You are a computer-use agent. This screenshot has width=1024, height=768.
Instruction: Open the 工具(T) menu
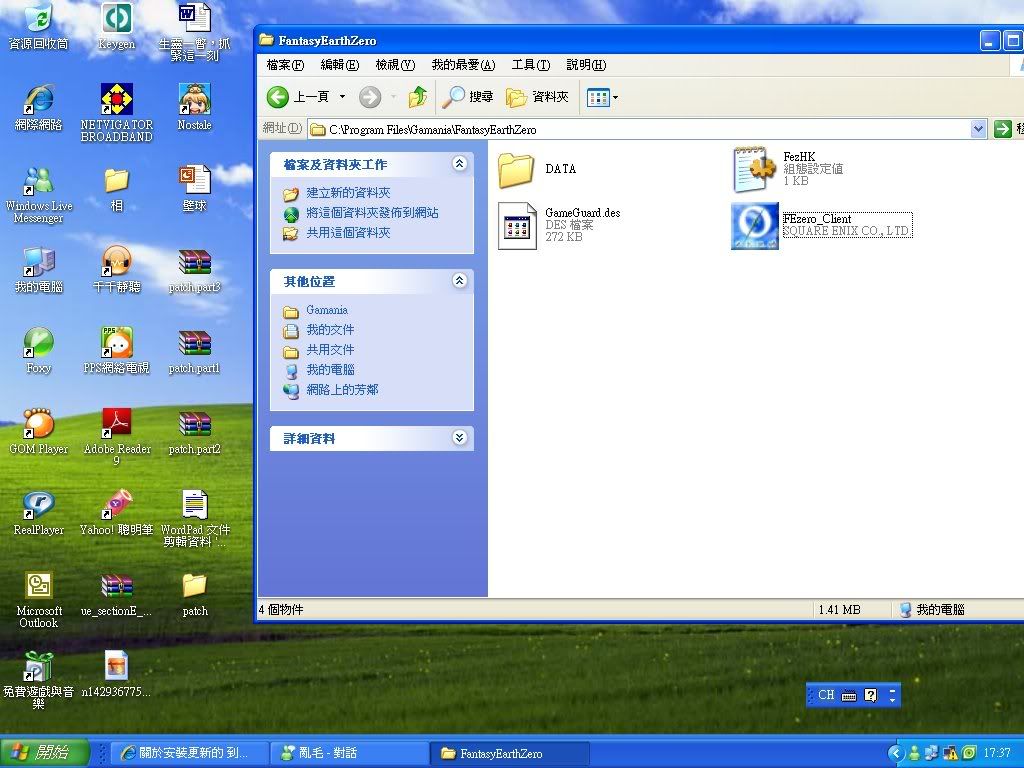pos(530,65)
